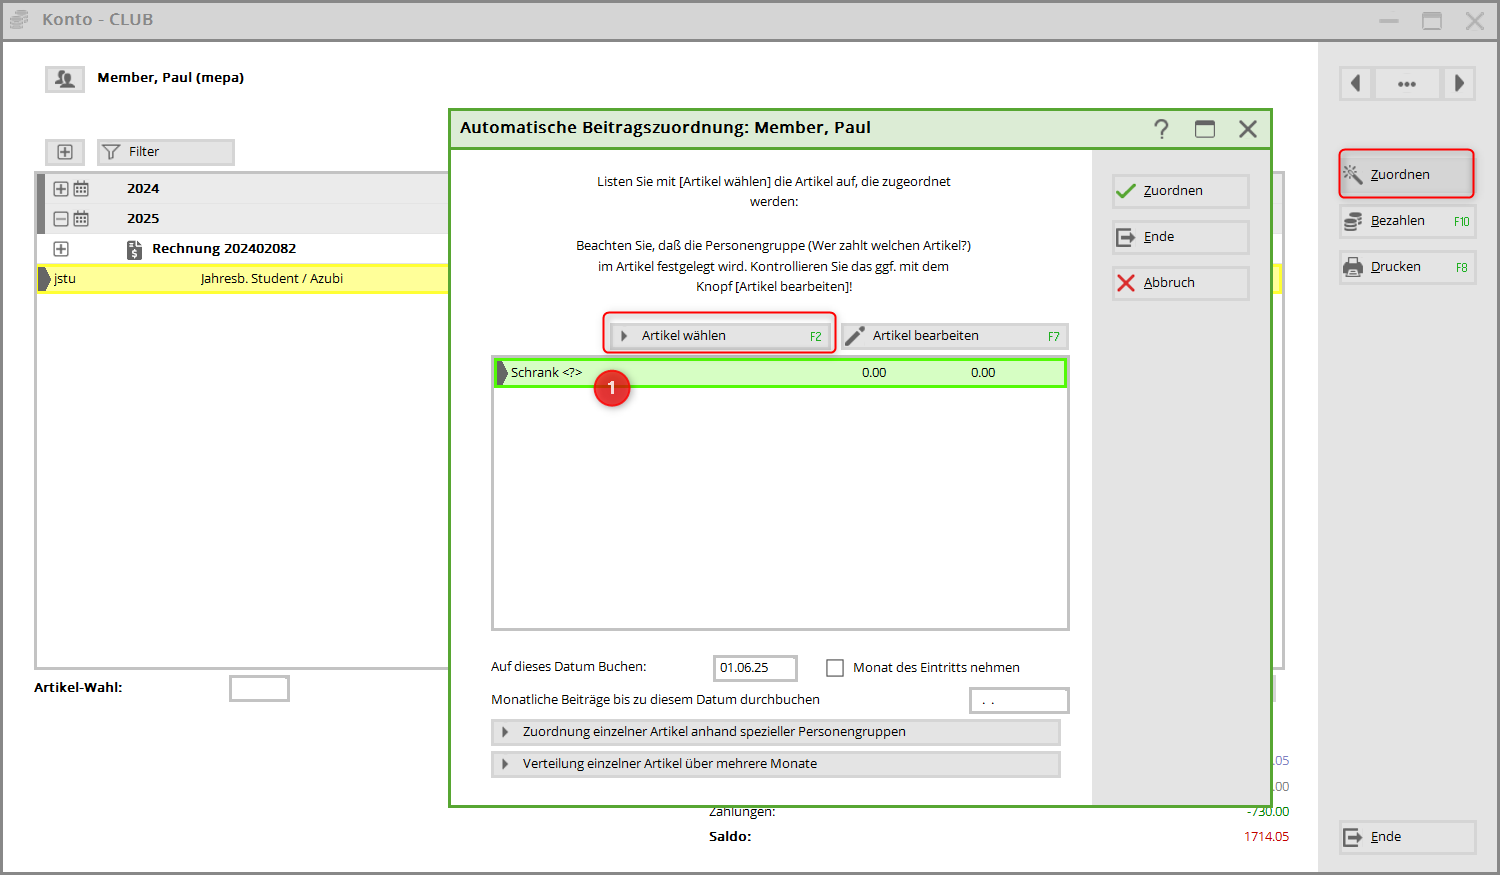Click the invoice icon for Rechnung 202402082
This screenshot has height=875, width=1500.
134,249
